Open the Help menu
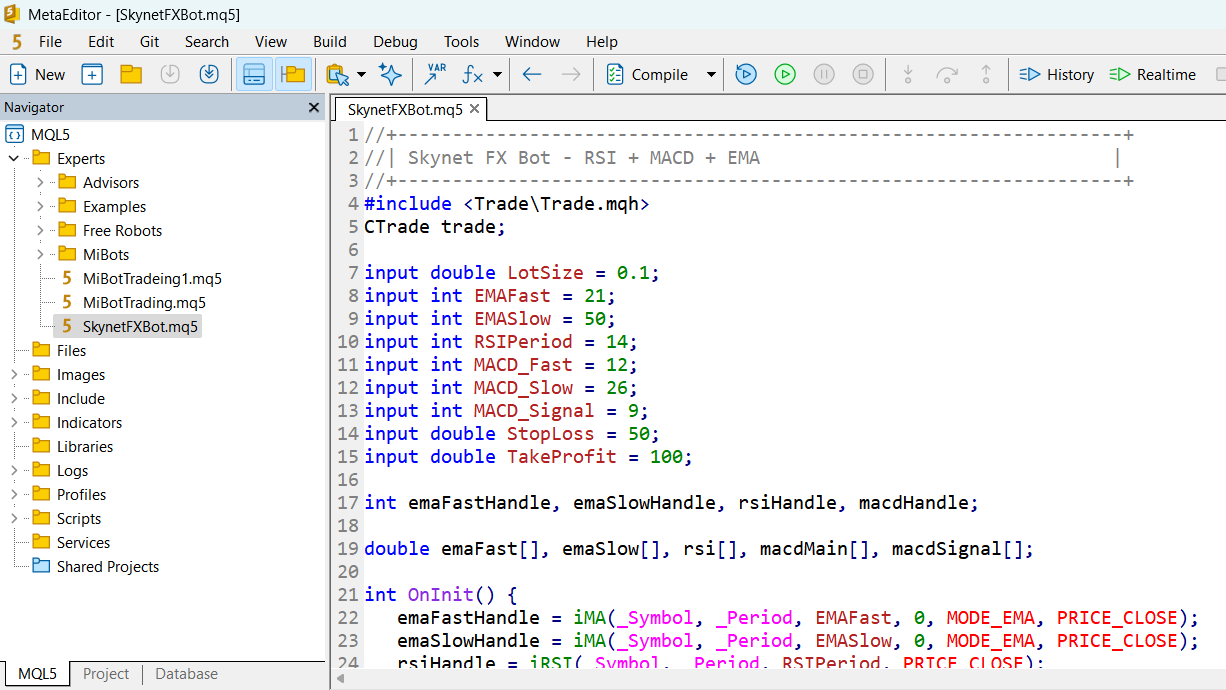The height and width of the screenshot is (690, 1226). click(602, 42)
